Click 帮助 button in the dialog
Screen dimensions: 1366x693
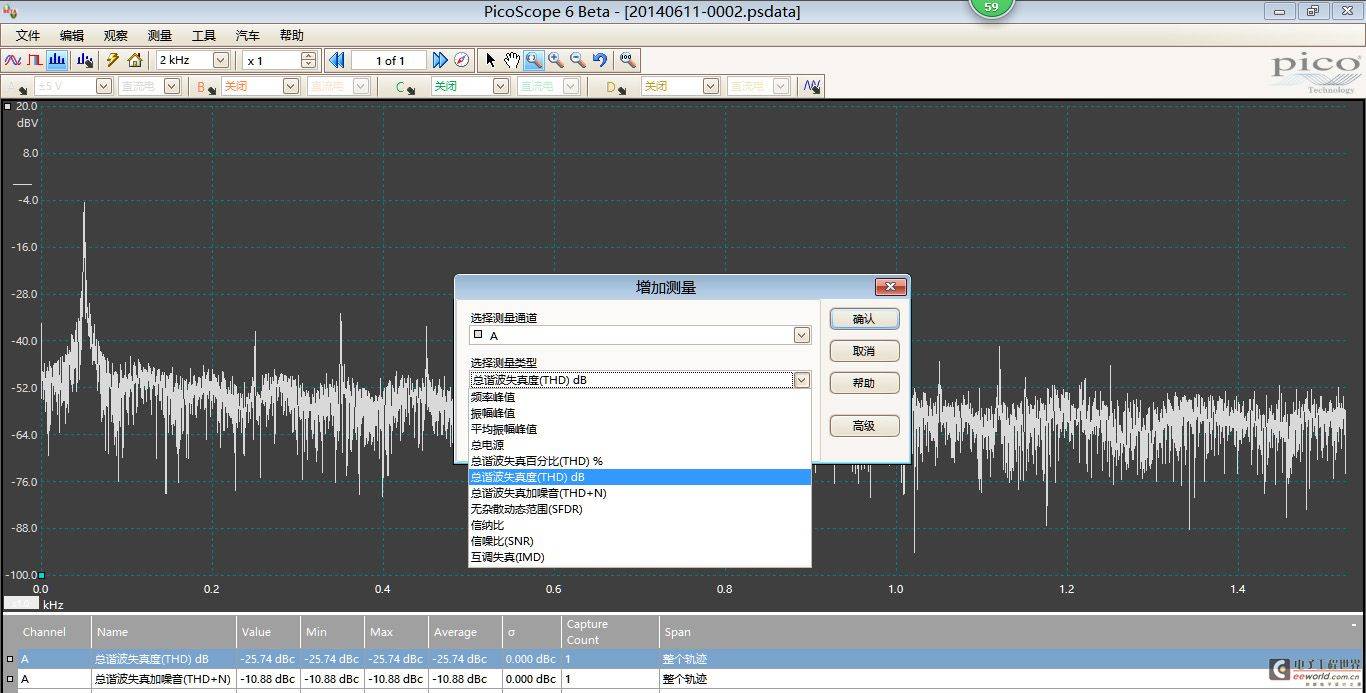click(864, 383)
